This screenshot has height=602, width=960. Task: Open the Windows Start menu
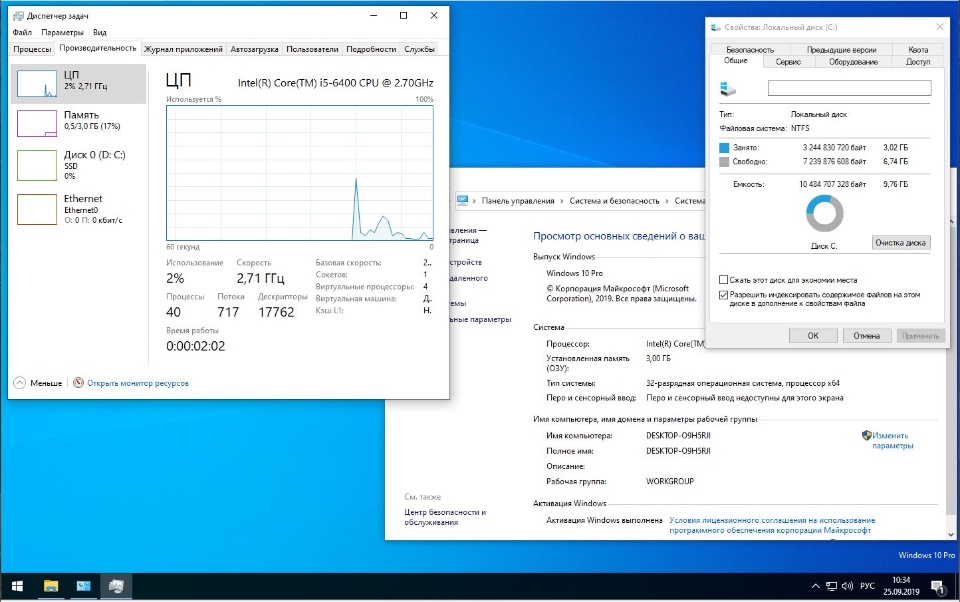(17, 587)
